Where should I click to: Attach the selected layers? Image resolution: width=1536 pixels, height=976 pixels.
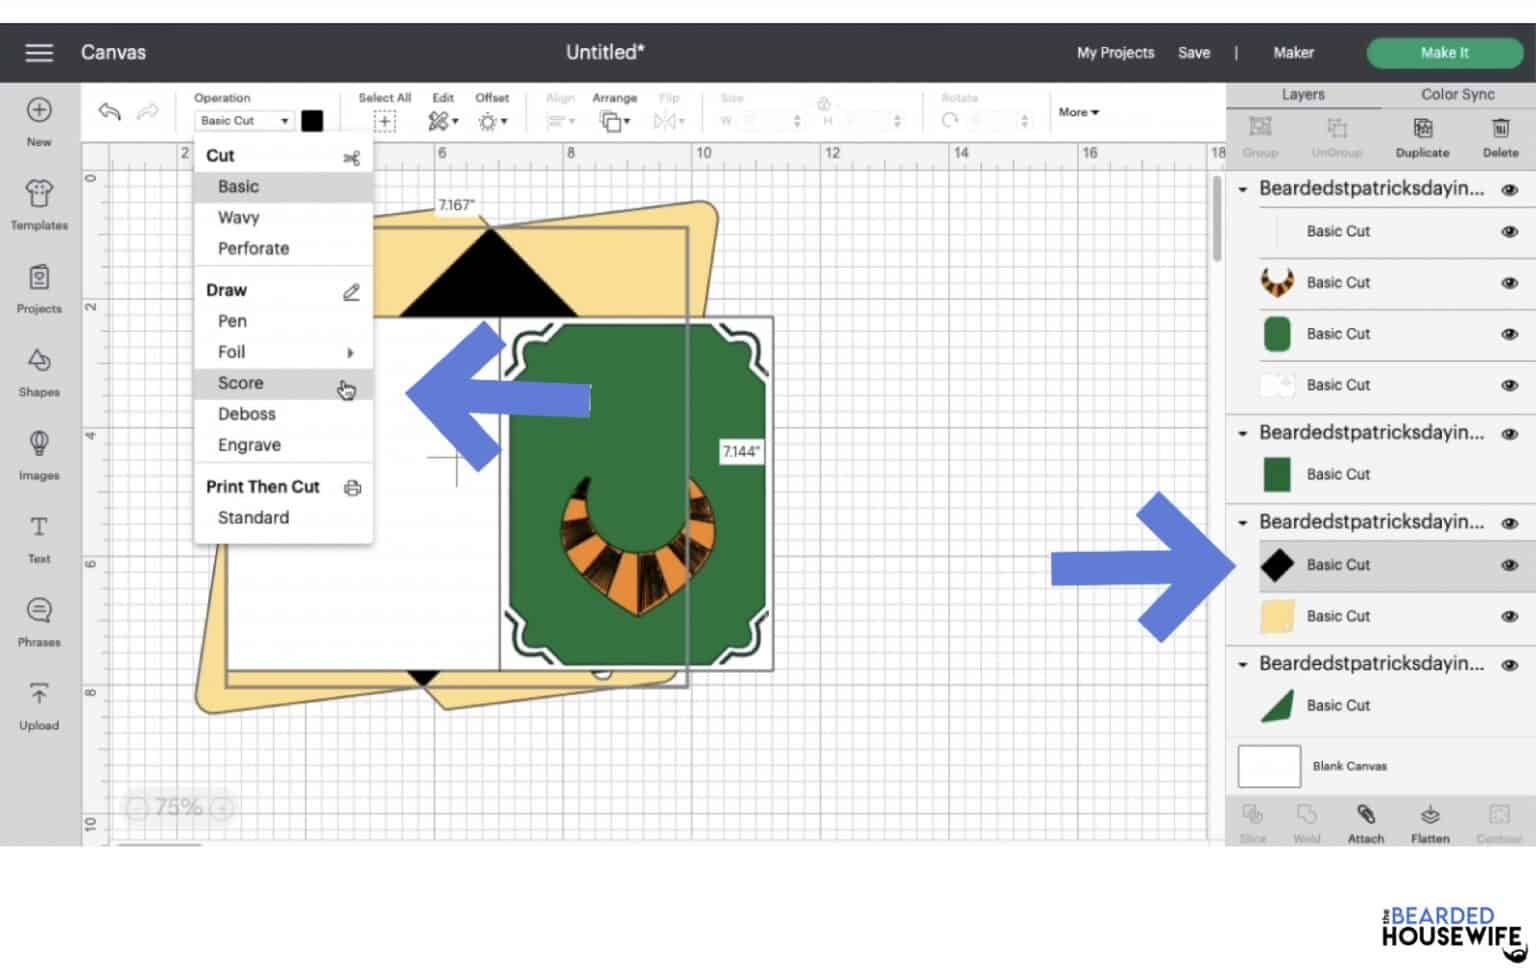click(x=1365, y=822)
